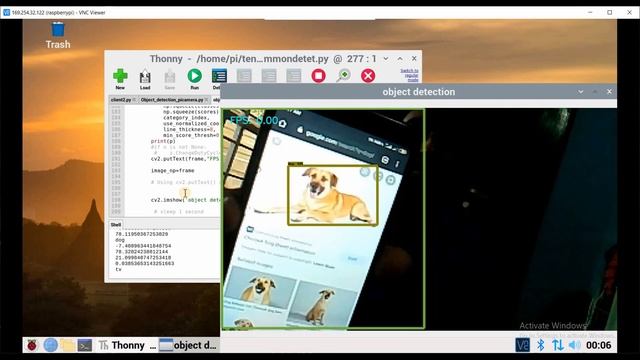Viewport: 640px width, 360px height.
Task: Click the Thonny window title text
Action: point(263,59)
